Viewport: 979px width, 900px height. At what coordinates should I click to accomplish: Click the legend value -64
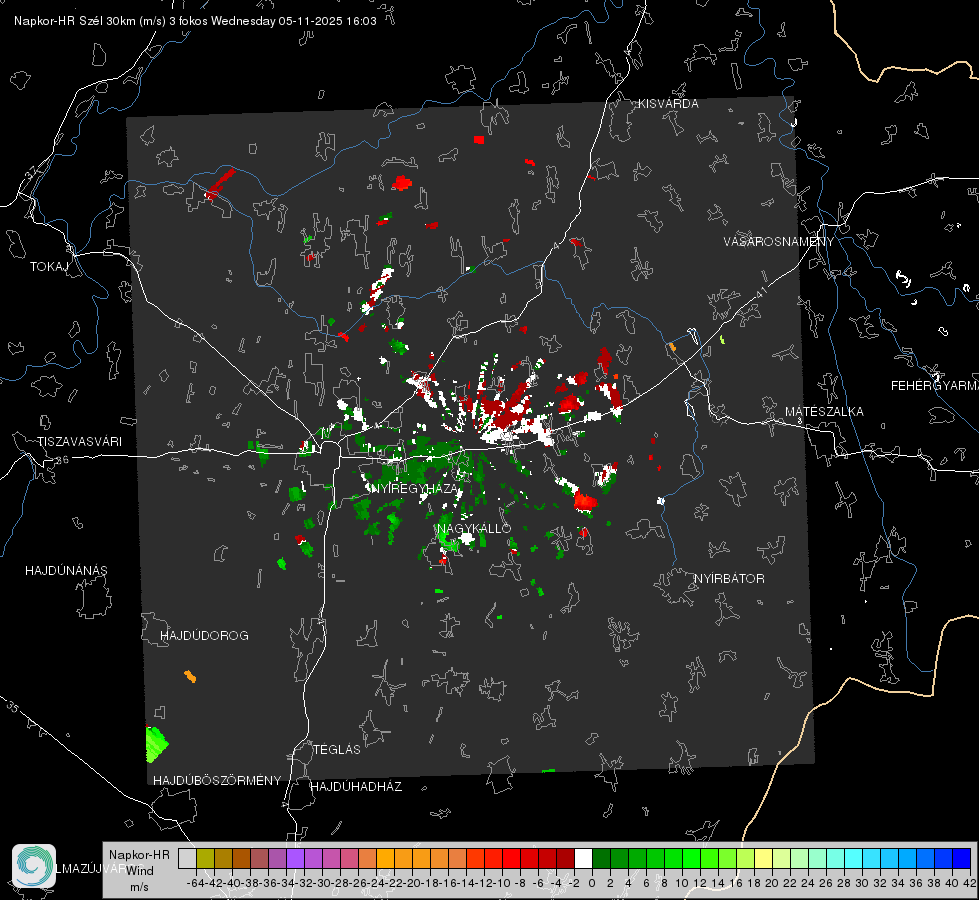(196, 883)
